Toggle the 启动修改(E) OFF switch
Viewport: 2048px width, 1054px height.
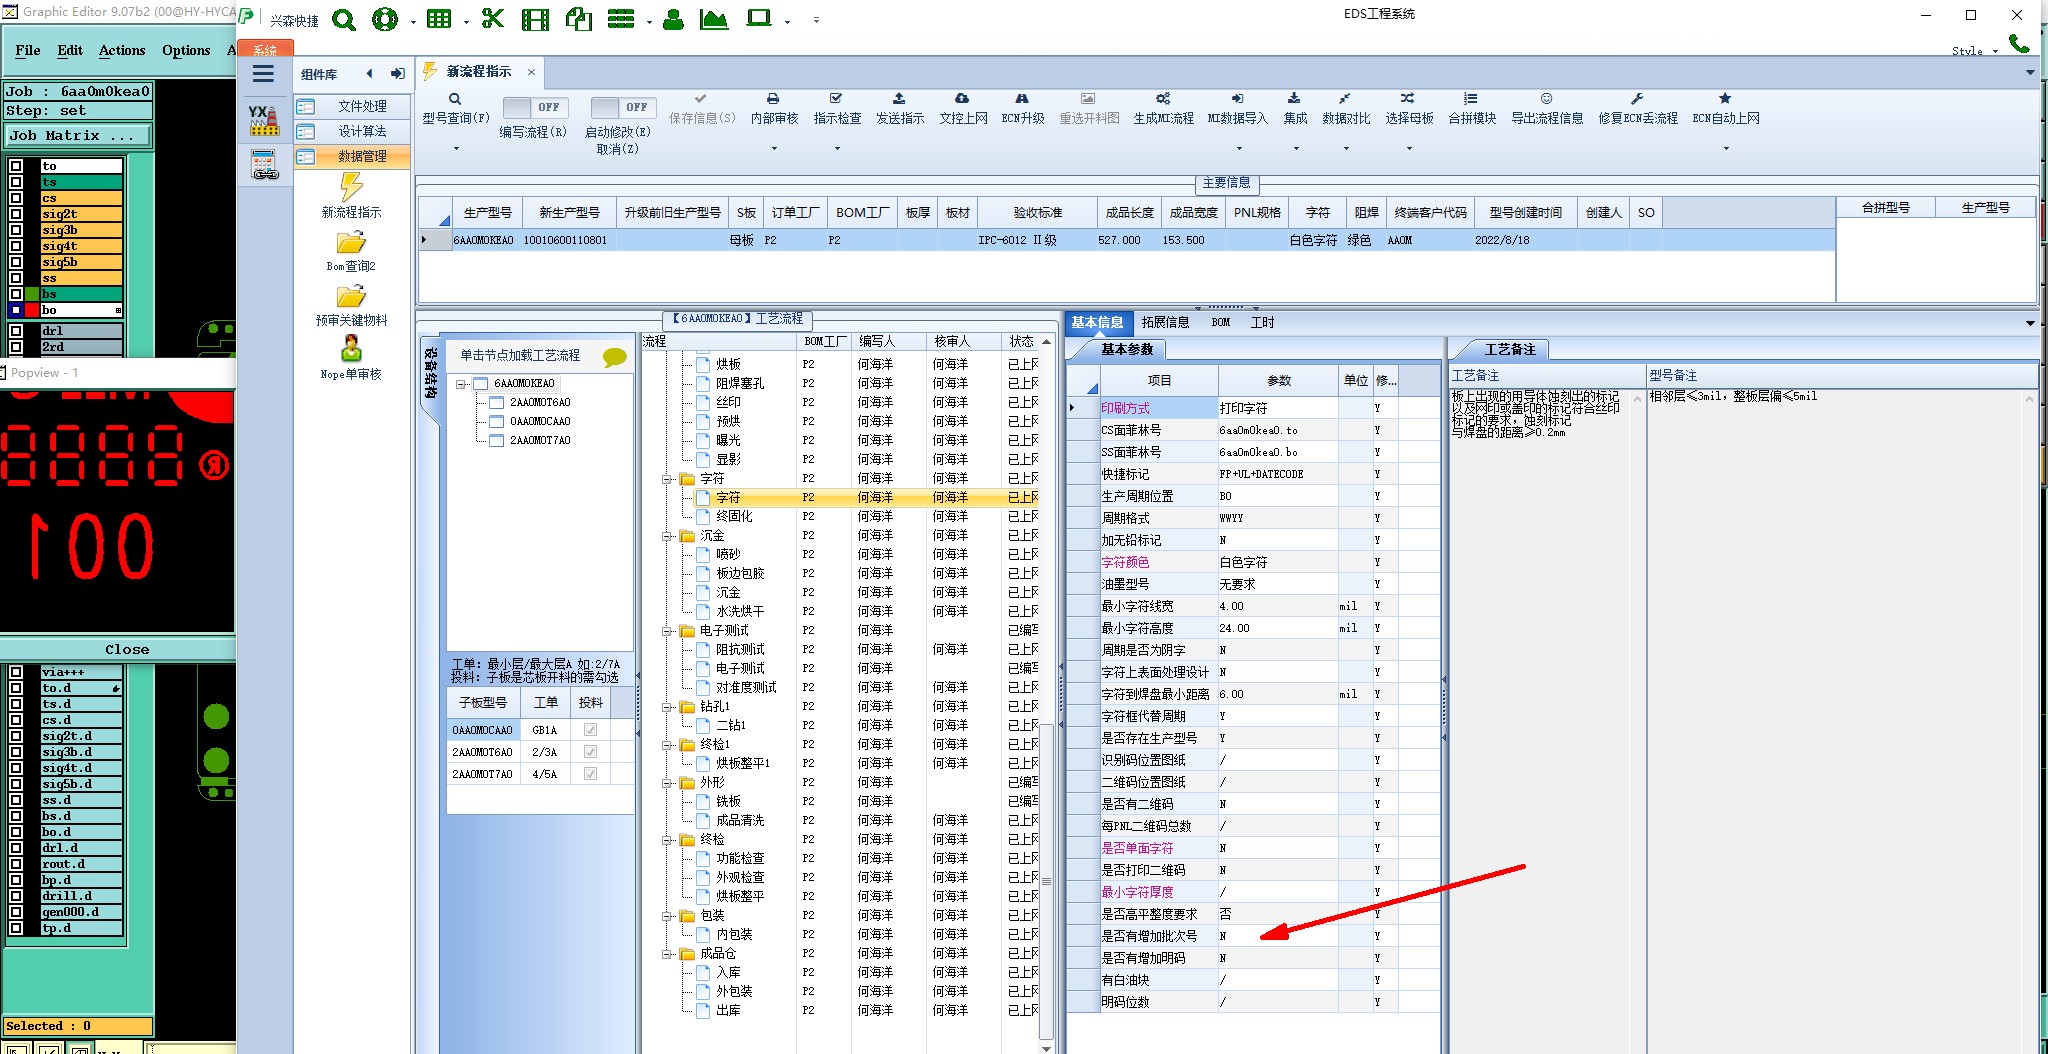point(622,107)
